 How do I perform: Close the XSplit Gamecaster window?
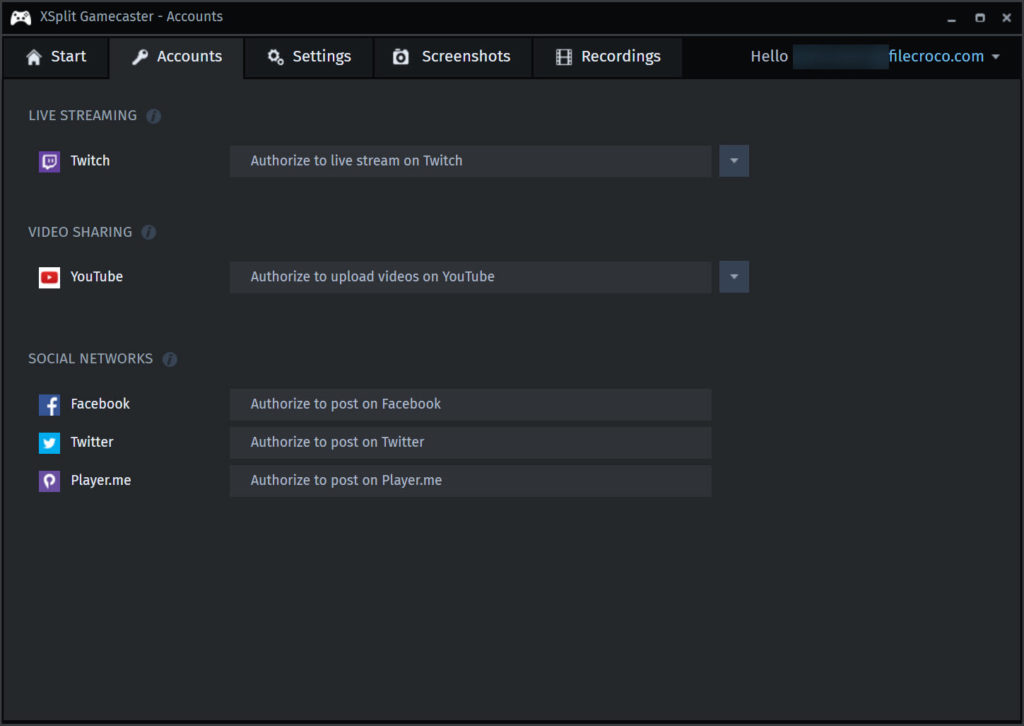point(1006,18)
